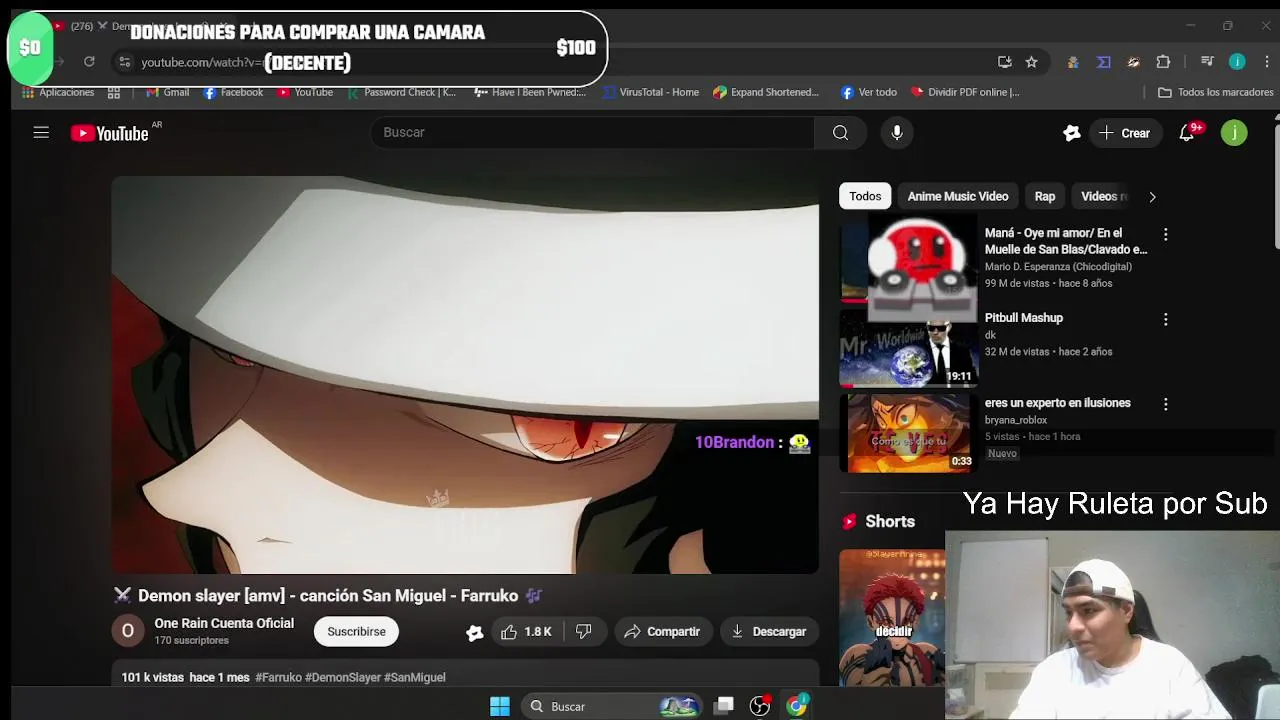Image resolution: width=1280 pixels, height=720 pixels.
Task: Open the Pitbull Mashup video thumbnail
Action: click(x=908, y=347)
